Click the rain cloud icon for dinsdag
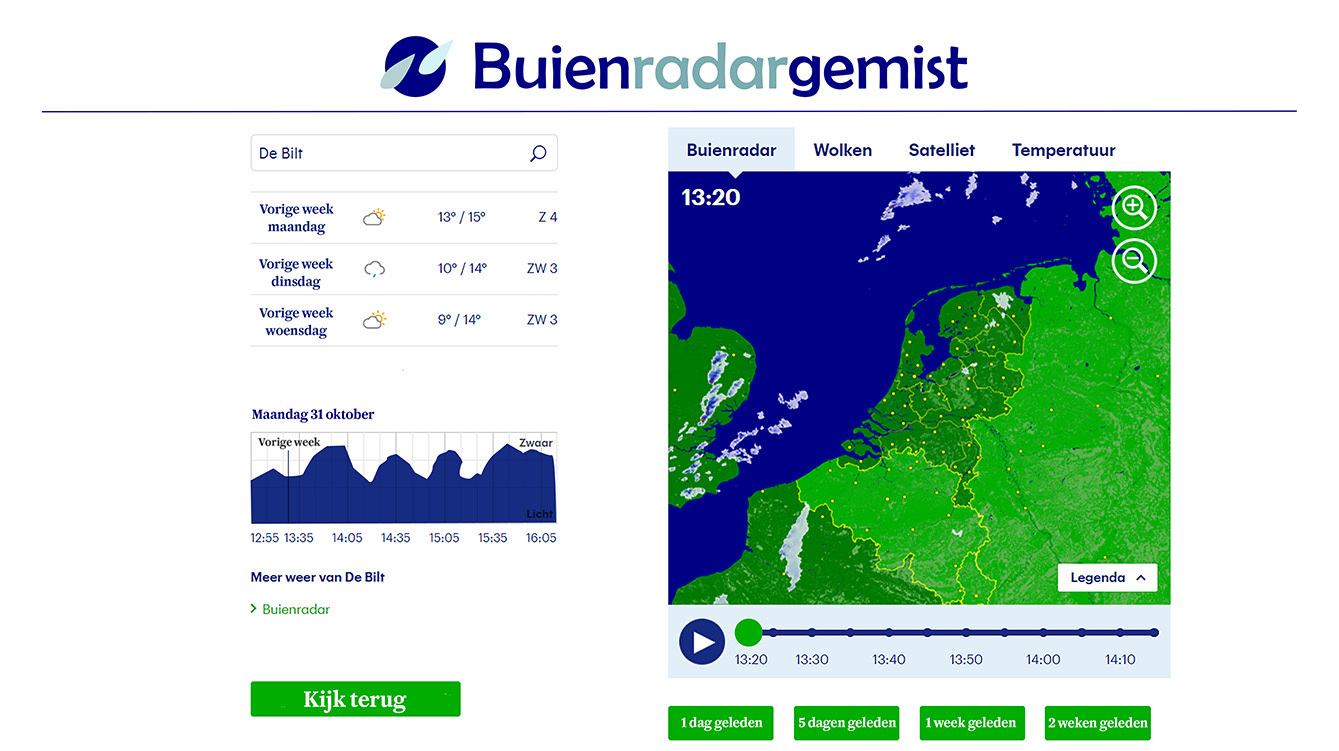The height and width of the screenshot is (751, 1339). 375,269
